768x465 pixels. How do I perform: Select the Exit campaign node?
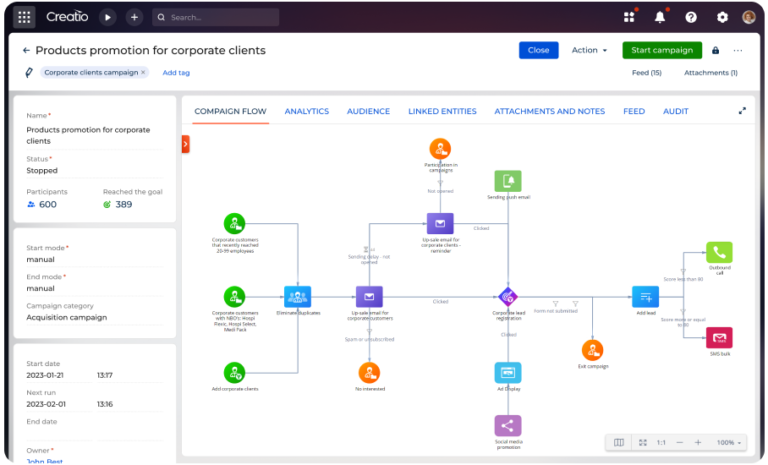pos(593,350)
